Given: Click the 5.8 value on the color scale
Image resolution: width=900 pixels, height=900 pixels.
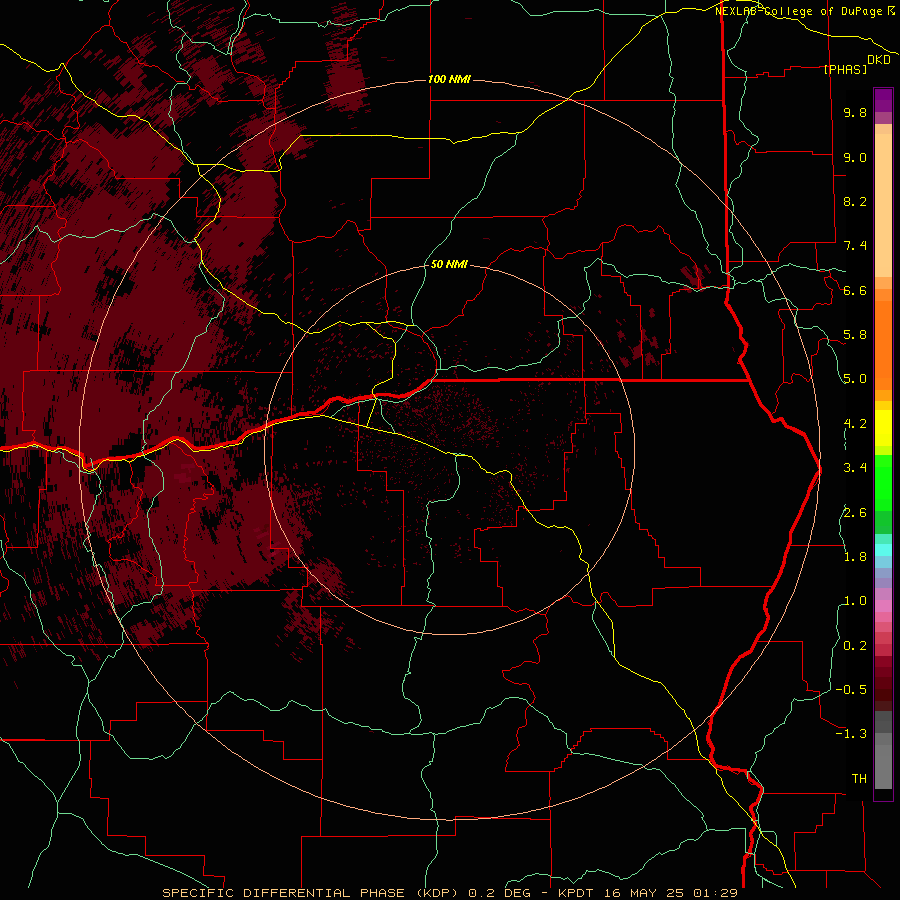Looking at the screenshot, I should [x=855, y=335].
